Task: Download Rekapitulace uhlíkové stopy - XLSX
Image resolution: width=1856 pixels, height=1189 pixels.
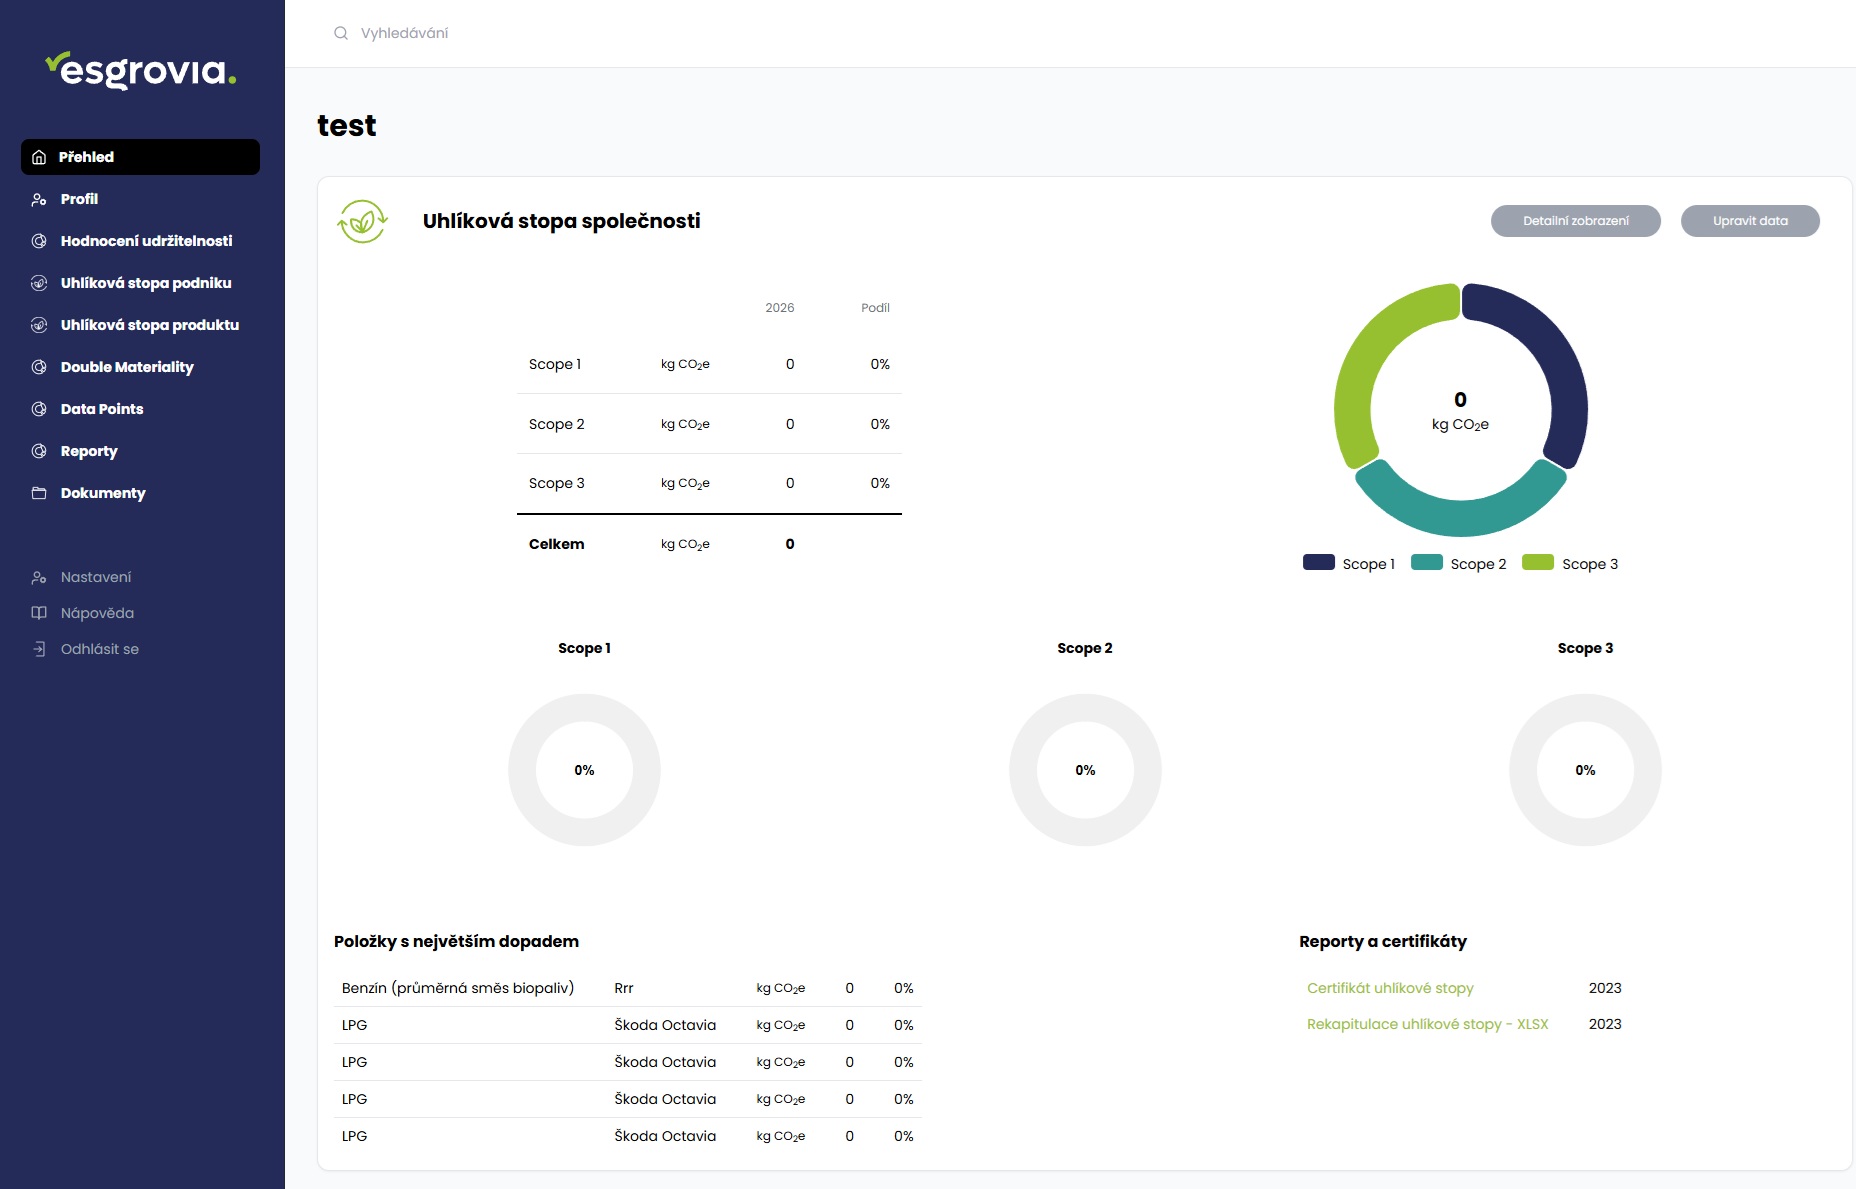Action: (1427, 1024)
